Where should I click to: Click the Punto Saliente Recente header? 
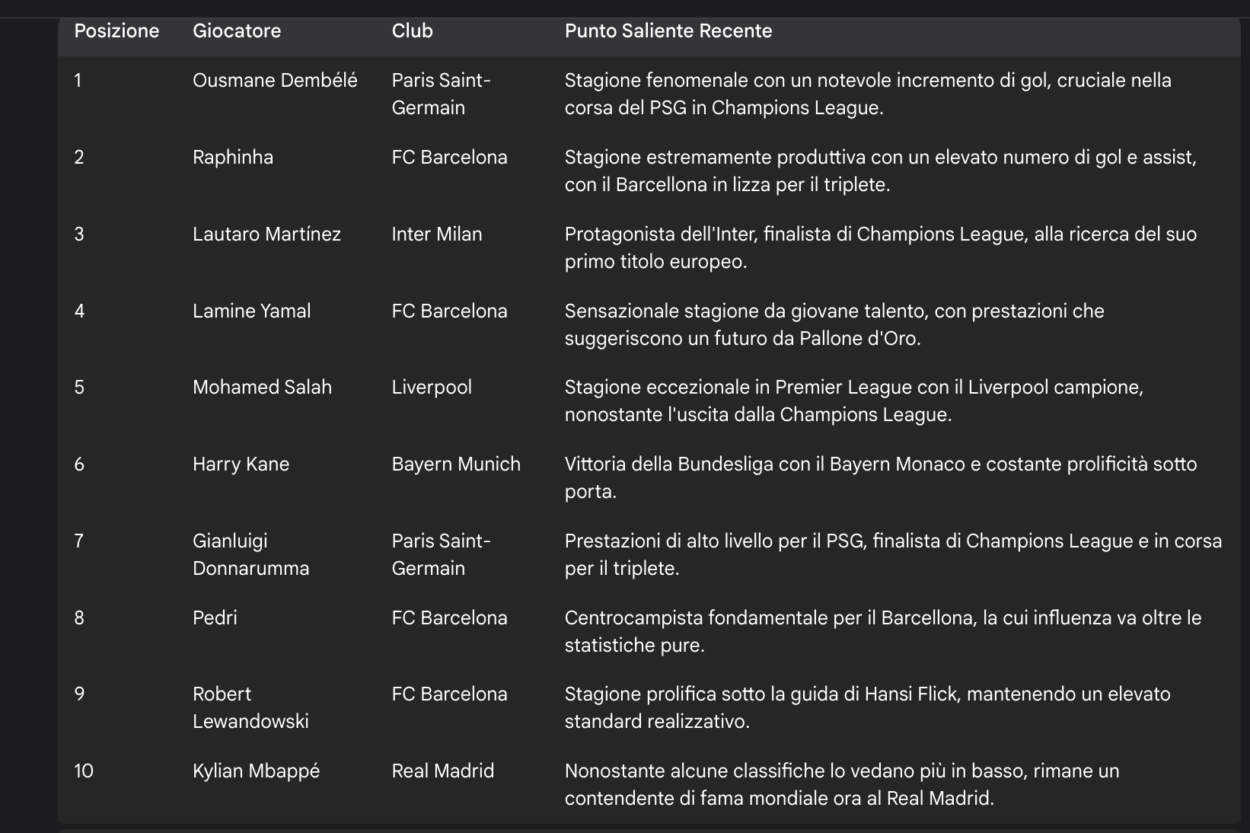click(x=668, y=31)
